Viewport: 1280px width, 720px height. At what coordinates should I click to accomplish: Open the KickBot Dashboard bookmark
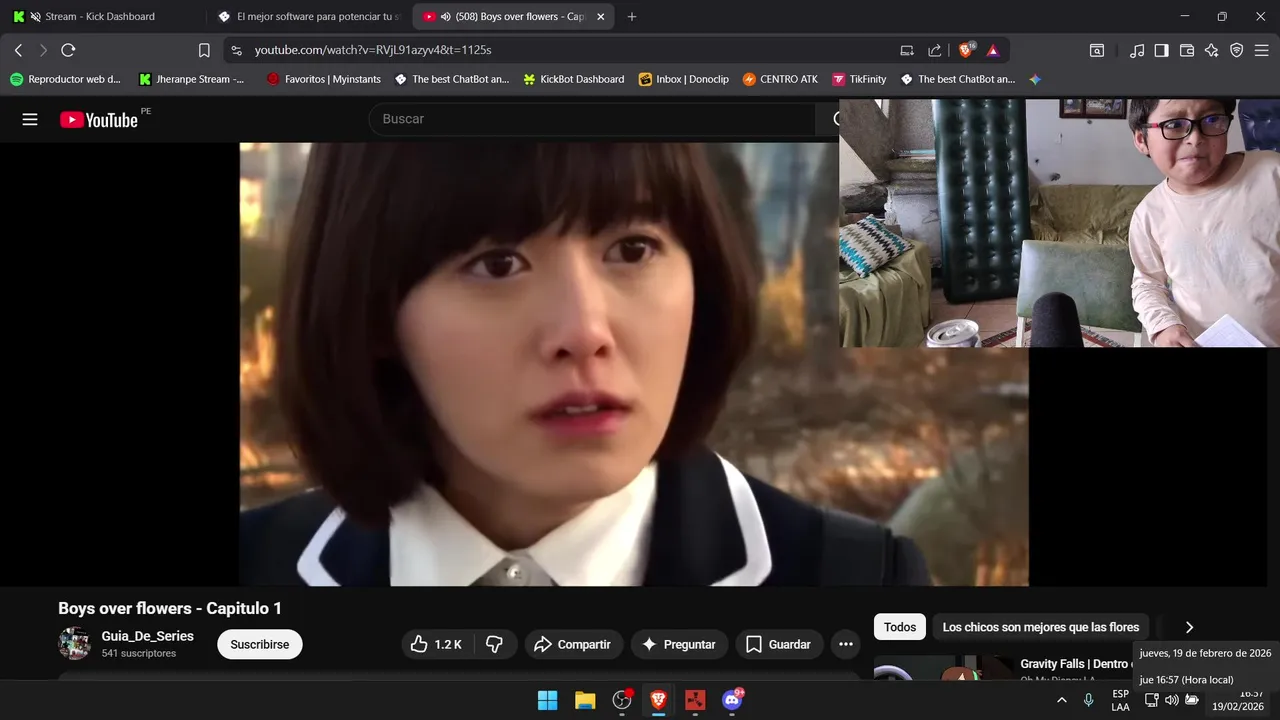pyautogui.click(x=574, y=79)
